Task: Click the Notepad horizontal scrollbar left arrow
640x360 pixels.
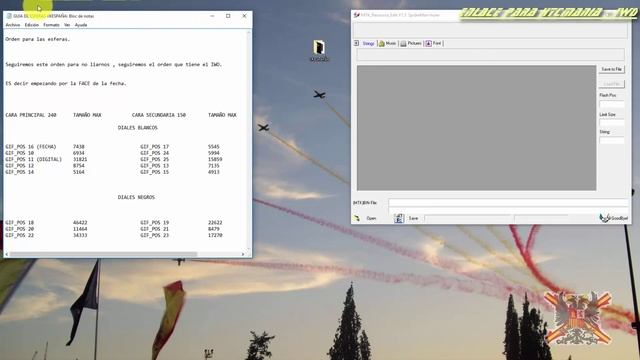Action: point(7,254)
